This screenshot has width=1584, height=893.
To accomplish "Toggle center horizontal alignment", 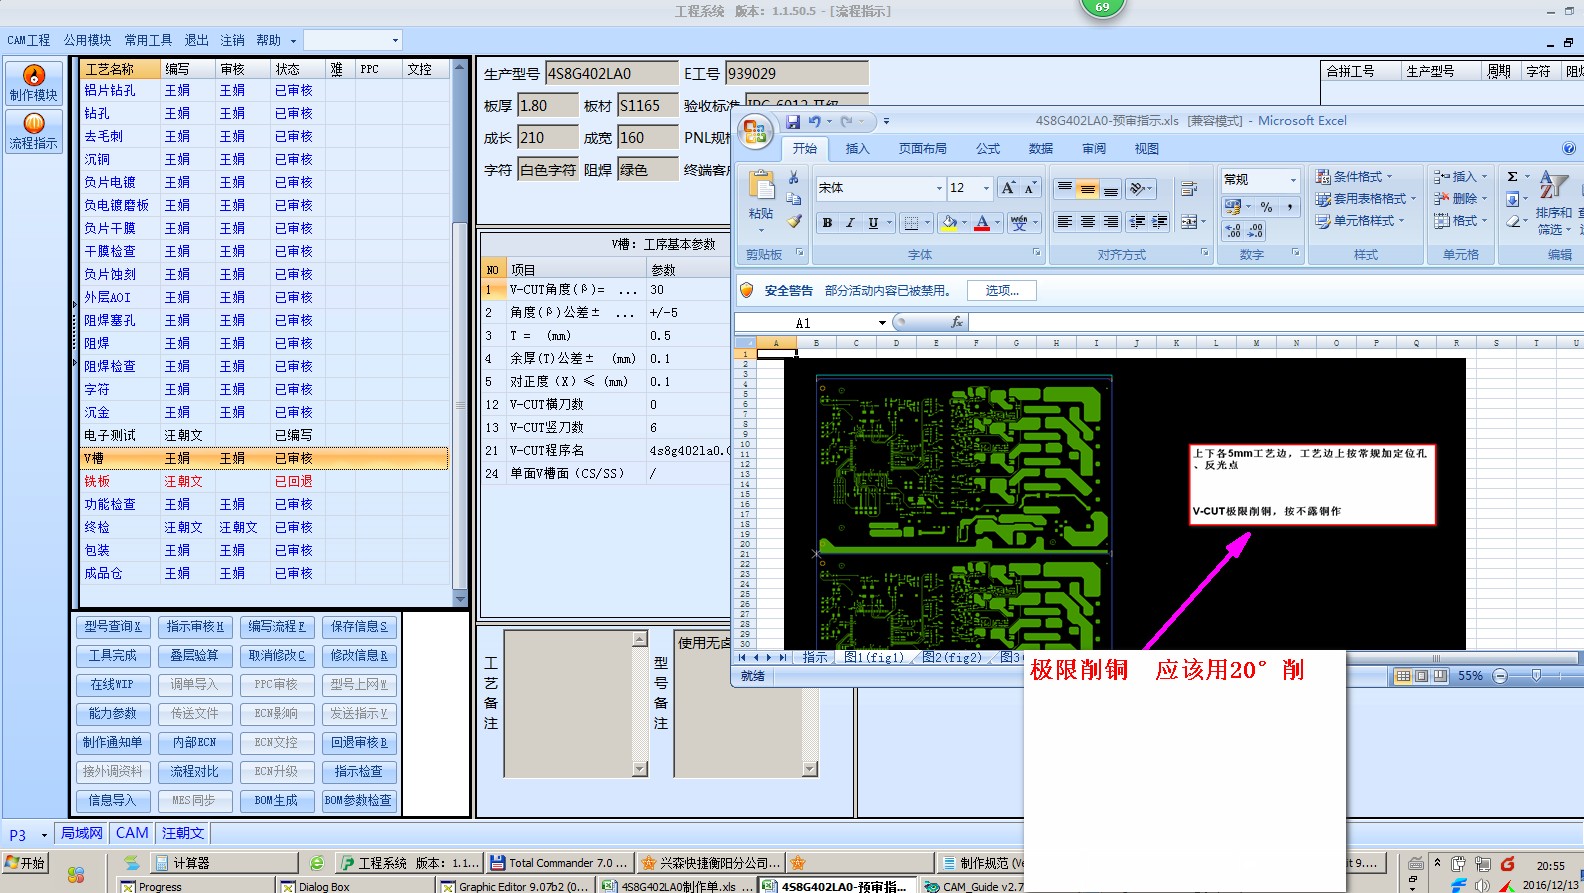I will click(1087, 222).
